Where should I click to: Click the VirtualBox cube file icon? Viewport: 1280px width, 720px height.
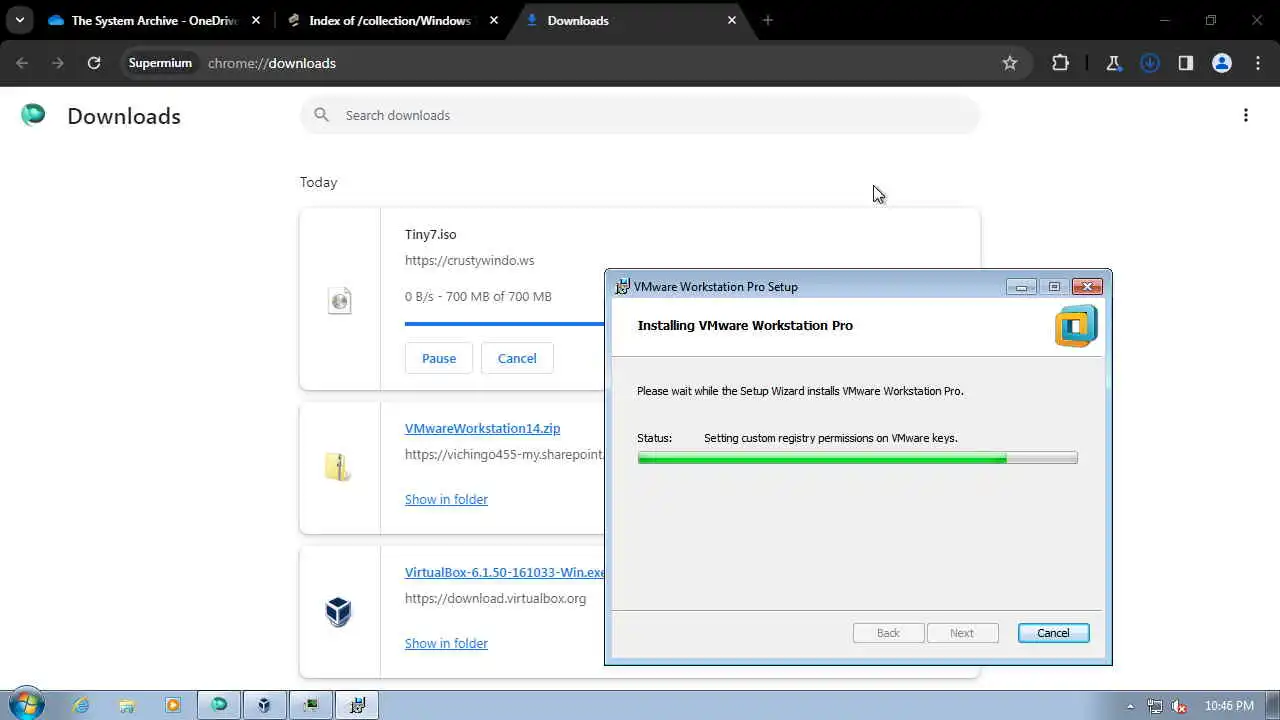tap(339, 611)
